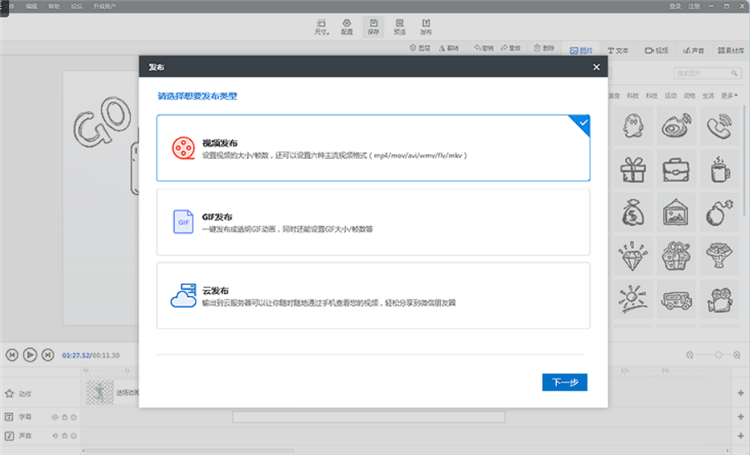The width and height of the screenshot is (750, 455).
Task: Click the 下一步 next button
Action: tap(565, 382)
